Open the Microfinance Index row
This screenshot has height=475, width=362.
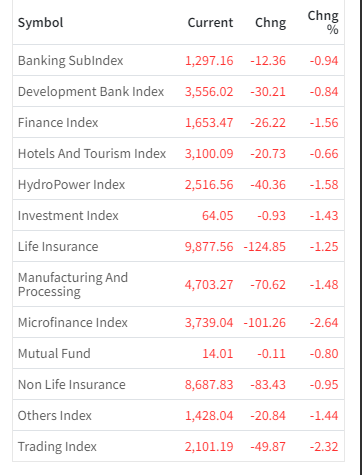point(178,322)
